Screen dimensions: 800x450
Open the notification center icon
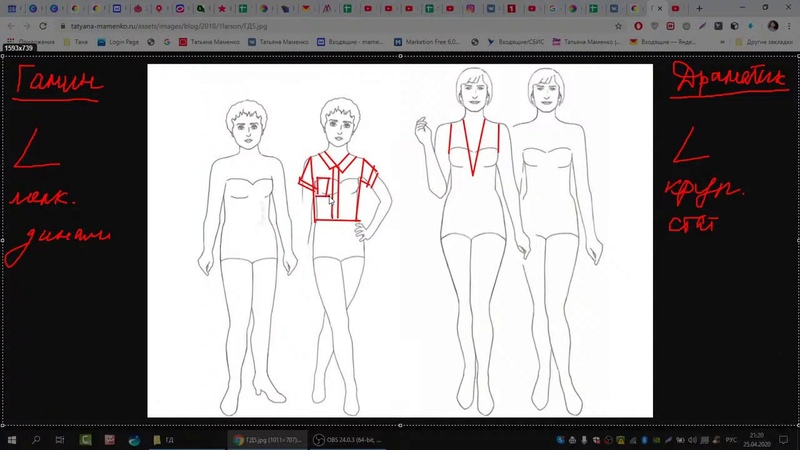click(784, 440)
